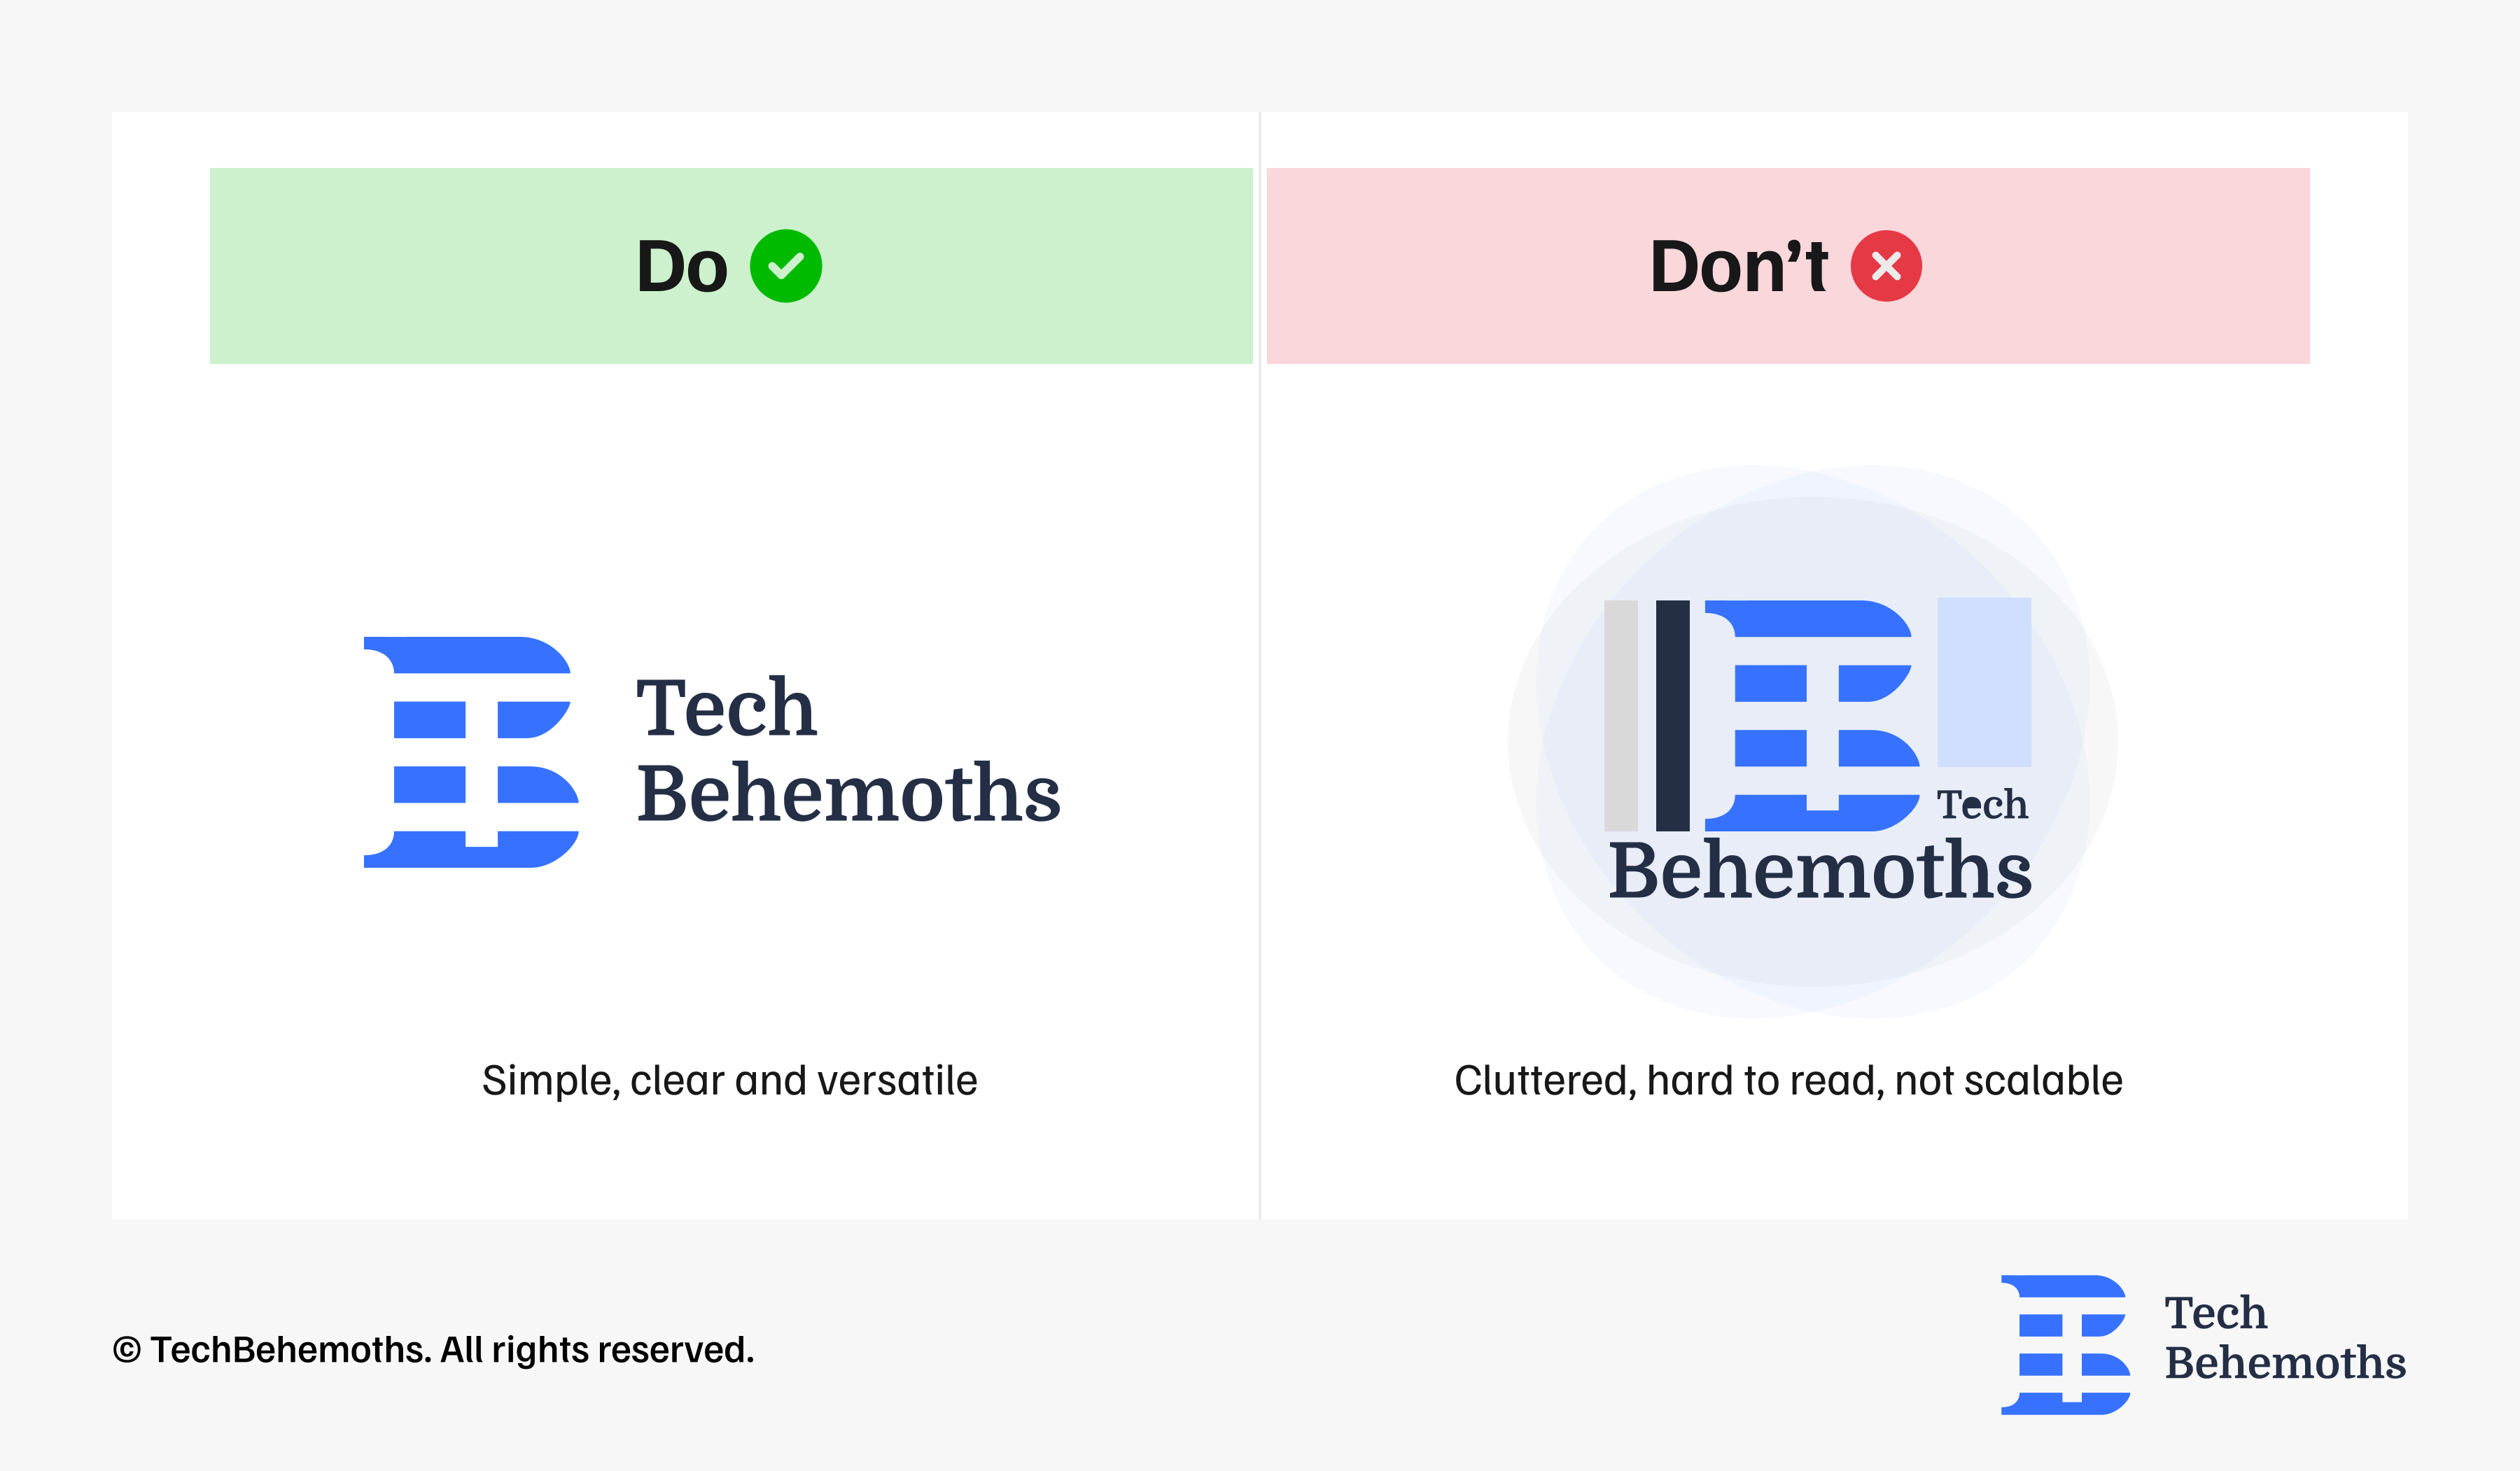Click the large 'Behemoths' text in Don't panel
This screenshot has width=2520, height=1471.
(x=1820, y=870)
